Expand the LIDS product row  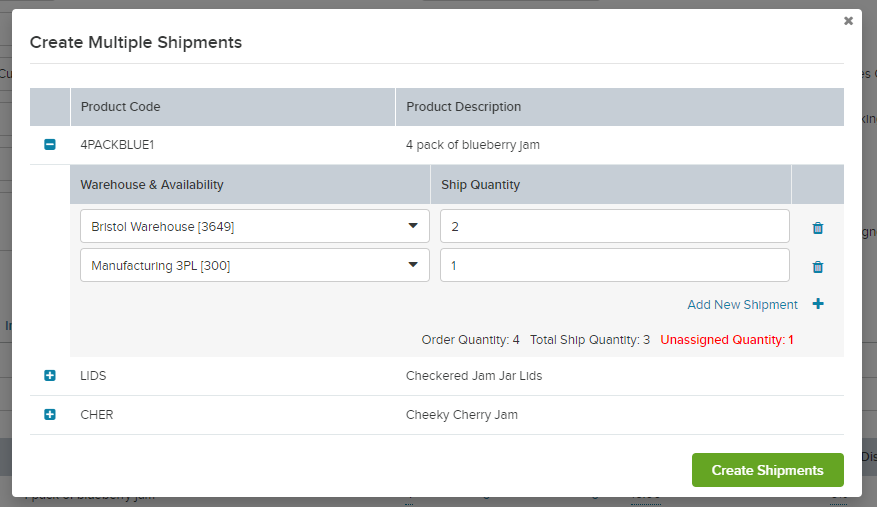[50, 375]
